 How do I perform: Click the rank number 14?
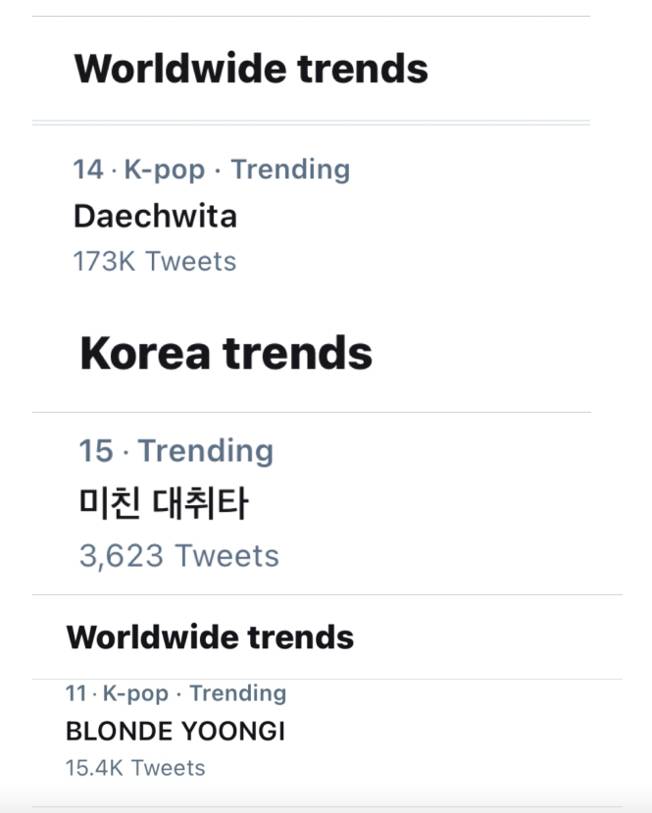pos(87,169)
